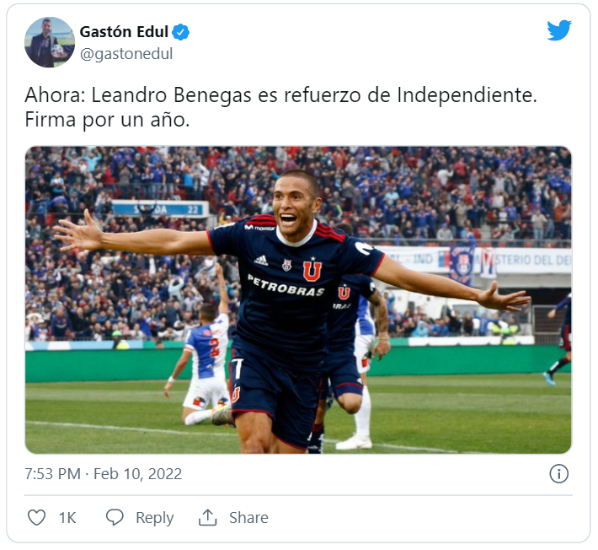Screen dimensions: 598x550
Task: Open the Gastón Edul display name
Action: [x=124, y=32]
